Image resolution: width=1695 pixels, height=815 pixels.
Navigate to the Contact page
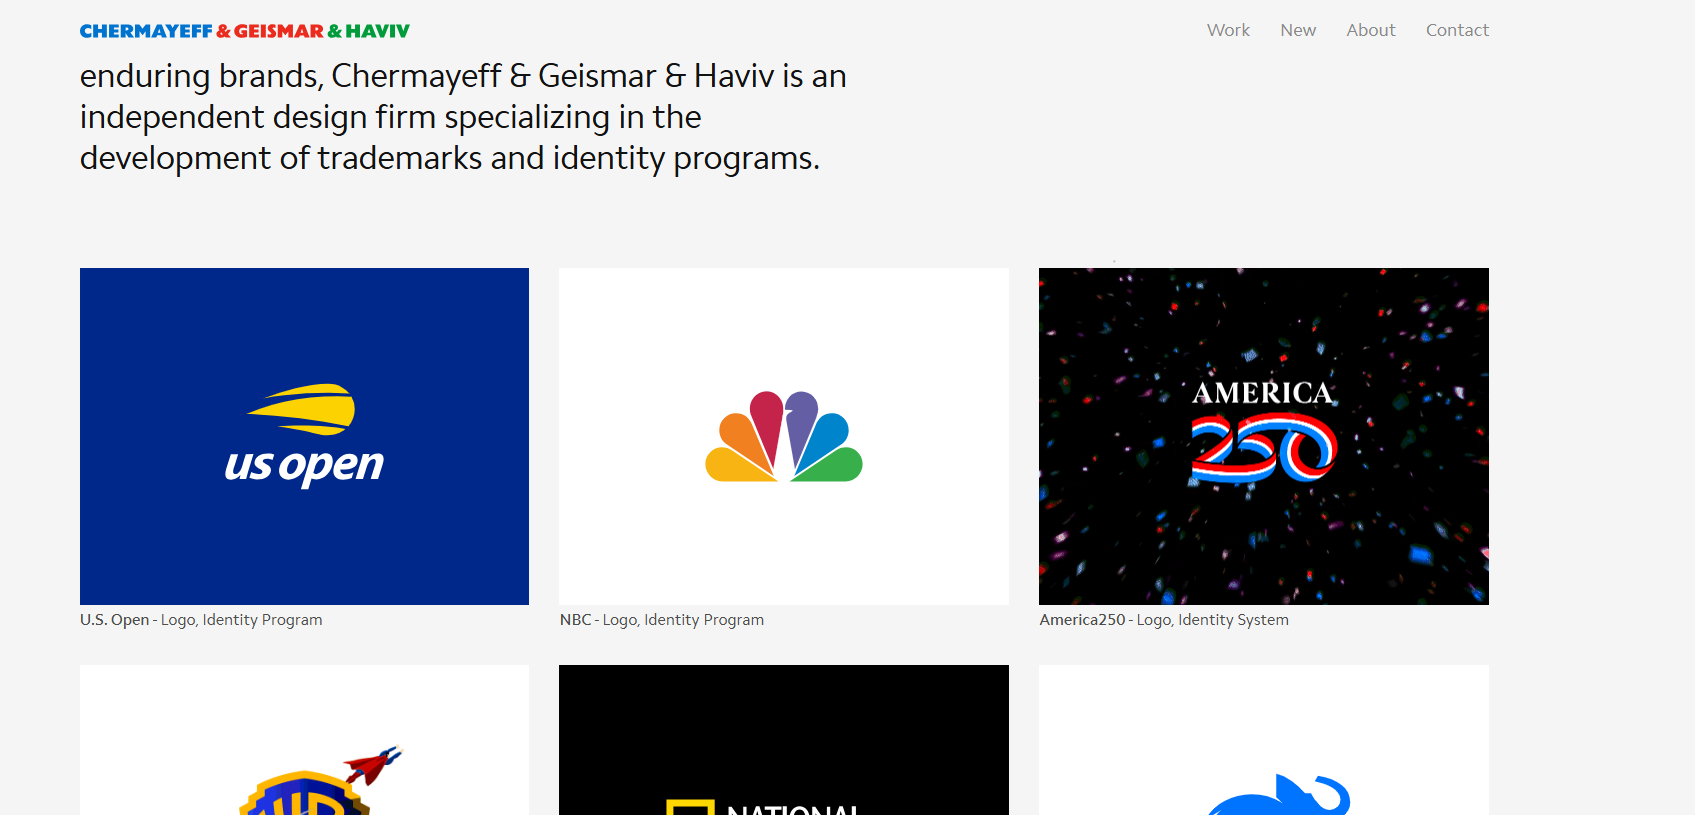click(1457, 30)
